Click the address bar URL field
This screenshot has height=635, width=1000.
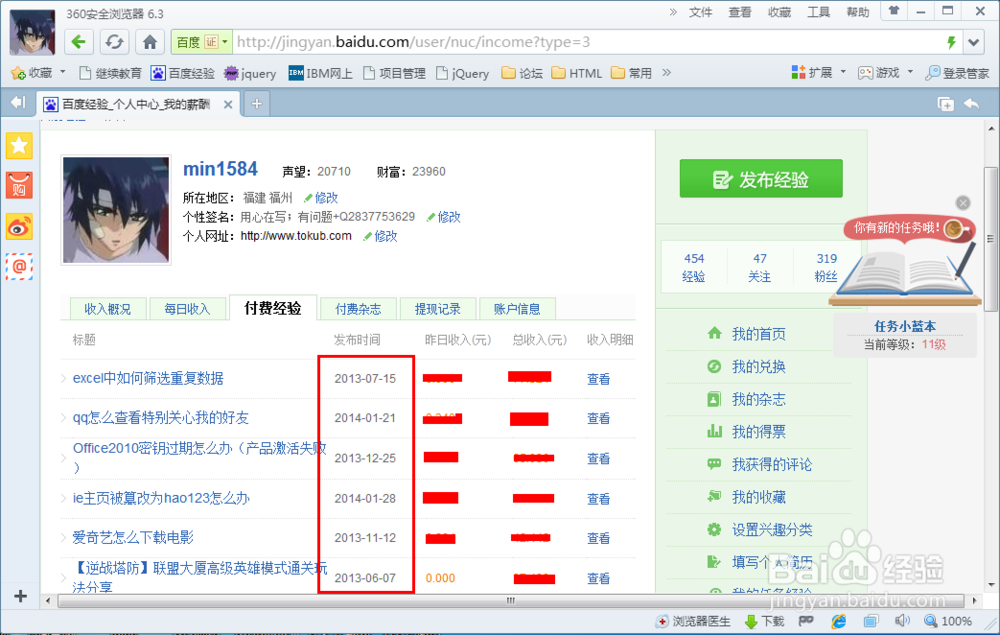tap(587, 42)
